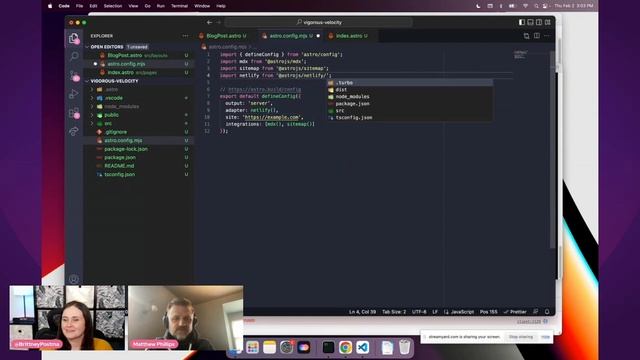Open the File menu in menu bar

pyautogui.click(x=79, y=6)
